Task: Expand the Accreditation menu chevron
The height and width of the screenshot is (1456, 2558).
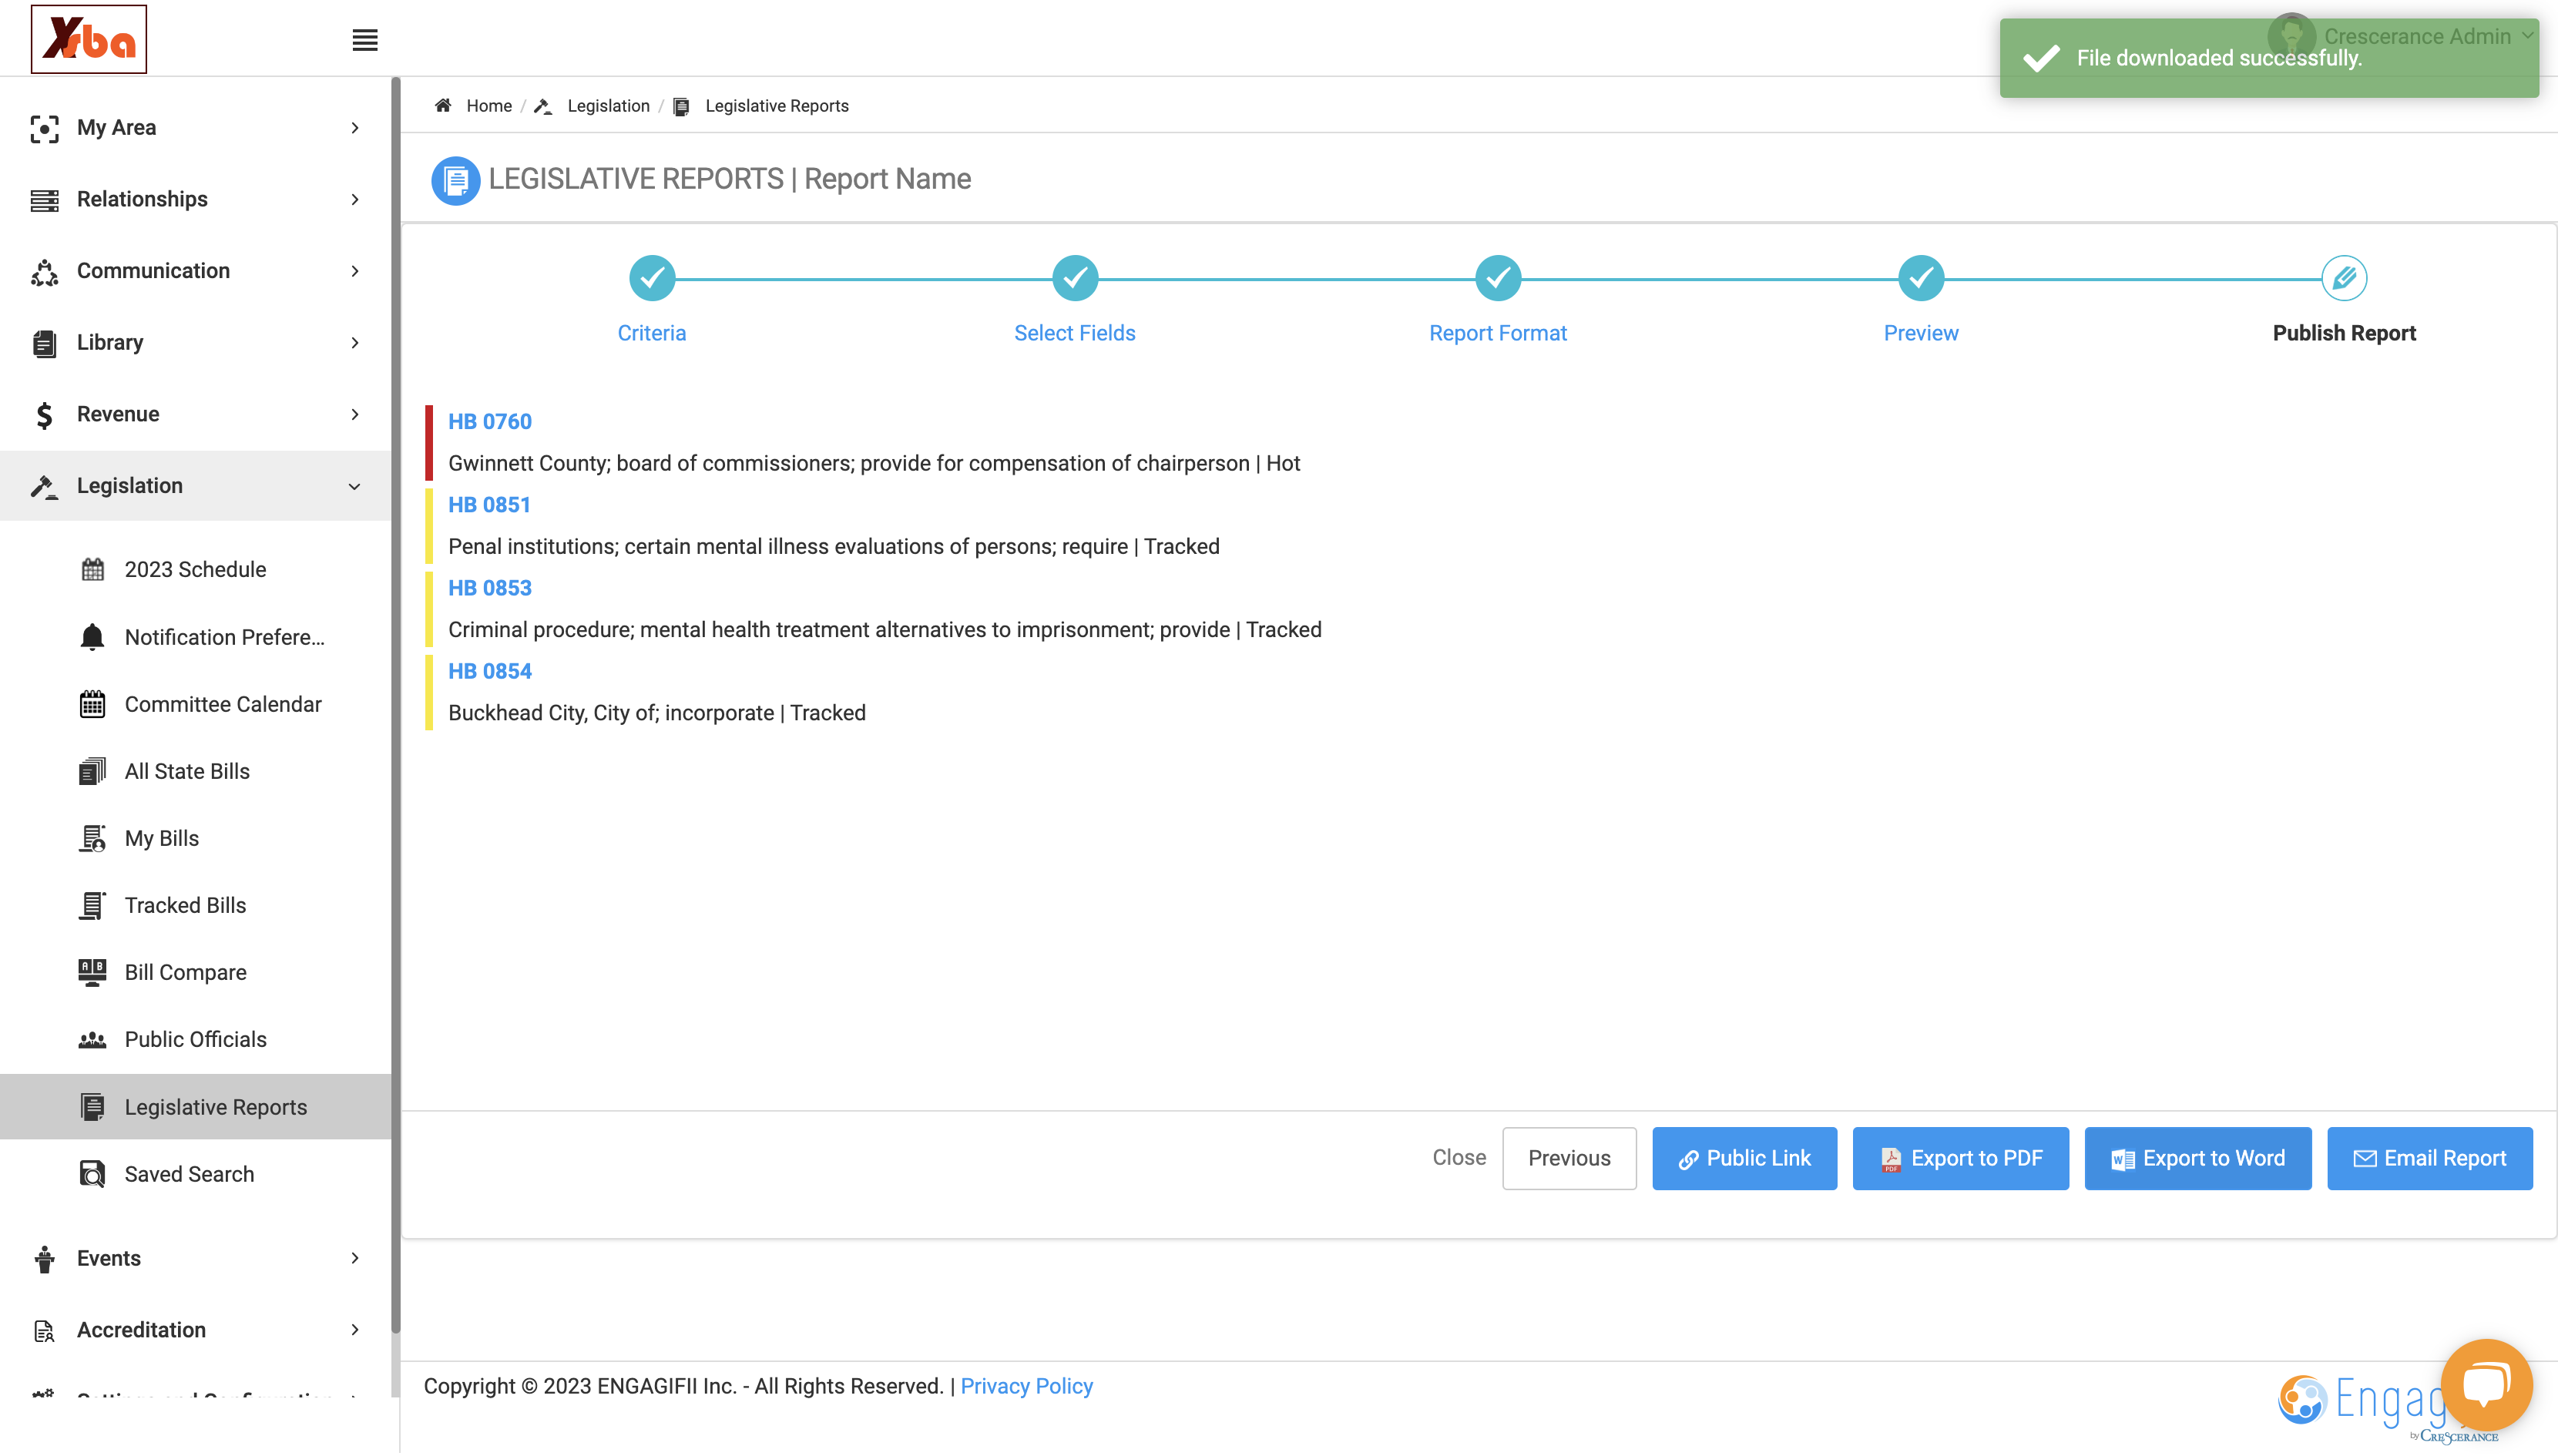Action: coord(355,1330)
